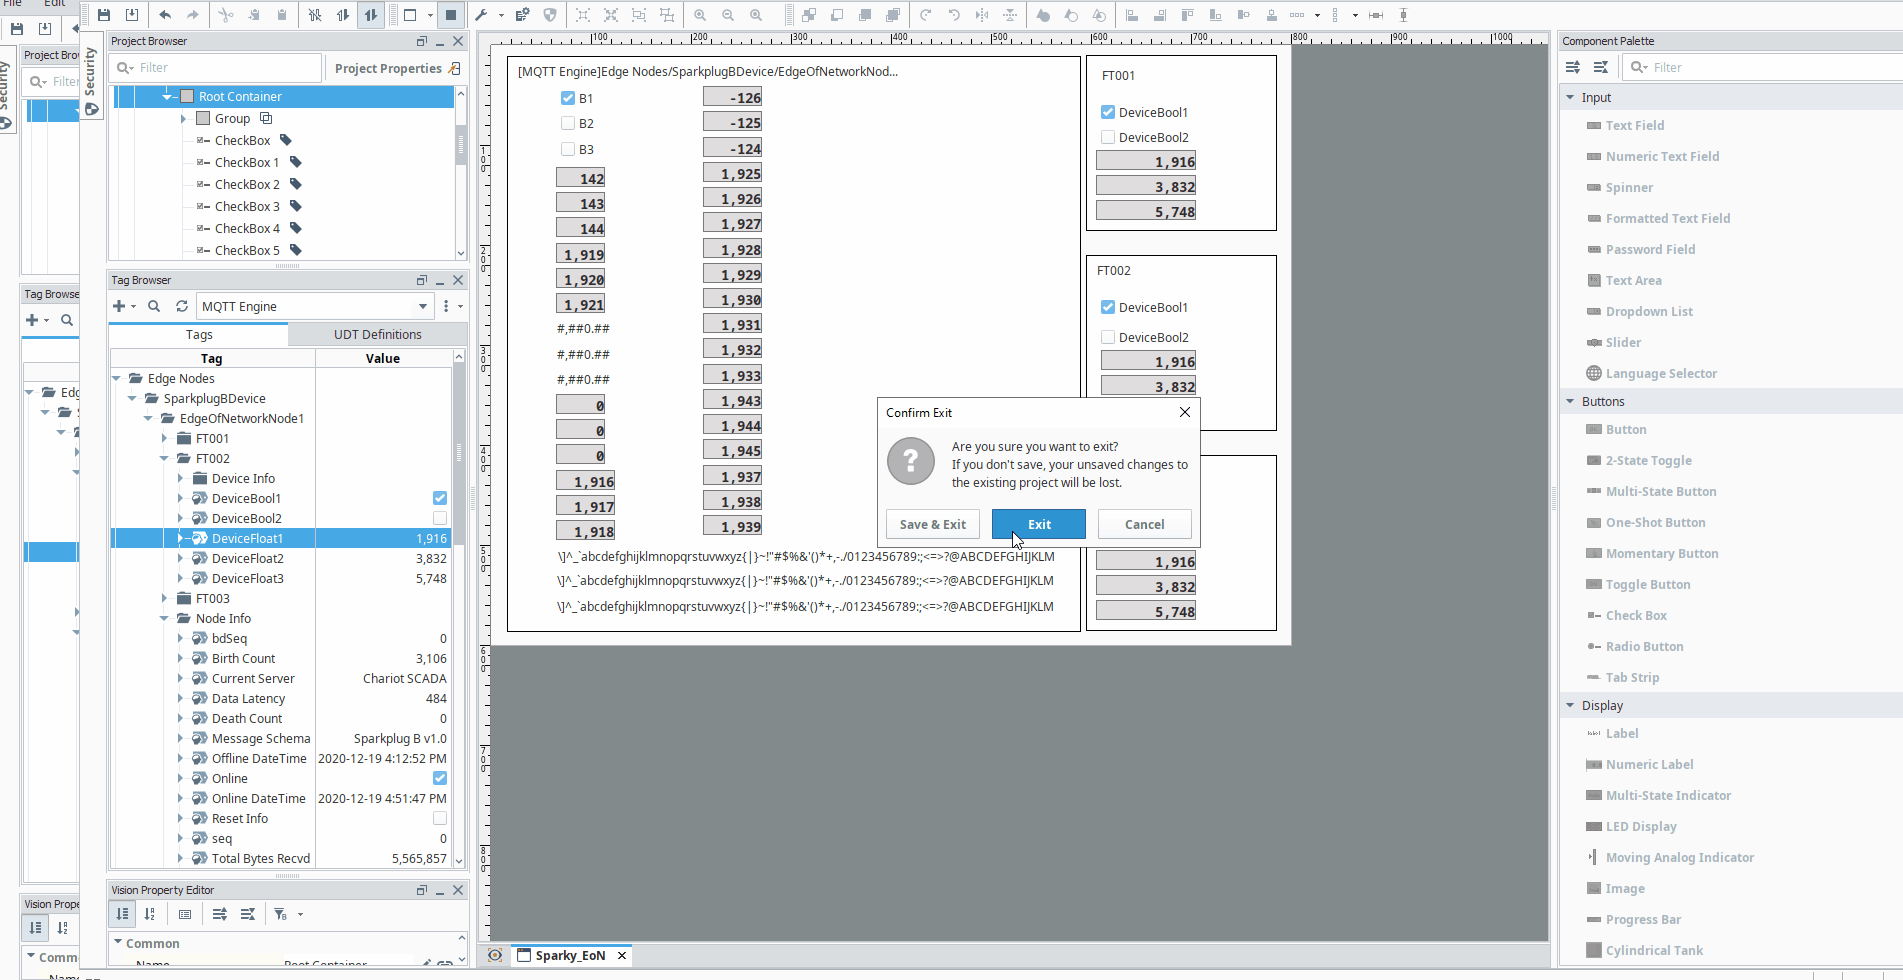
Task: Open the MQTT Engine provider dropdown
Action: pos(423,306)
